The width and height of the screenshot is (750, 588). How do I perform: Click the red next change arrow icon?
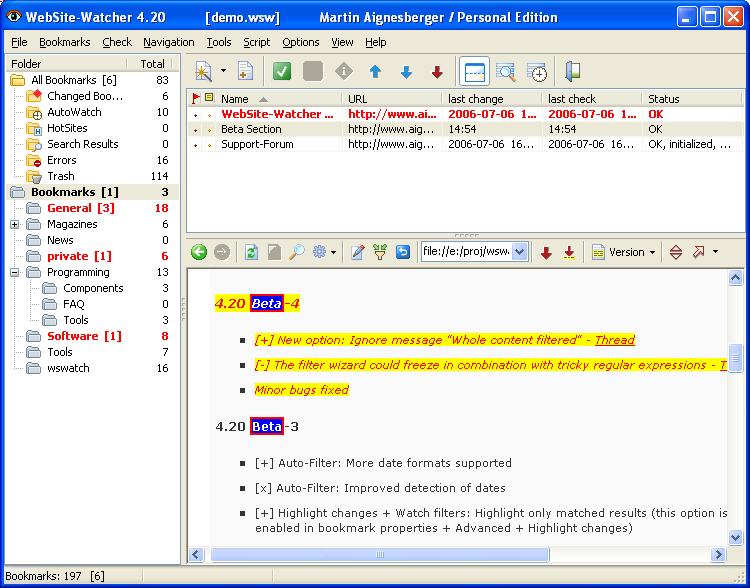[x=546, y=252]
